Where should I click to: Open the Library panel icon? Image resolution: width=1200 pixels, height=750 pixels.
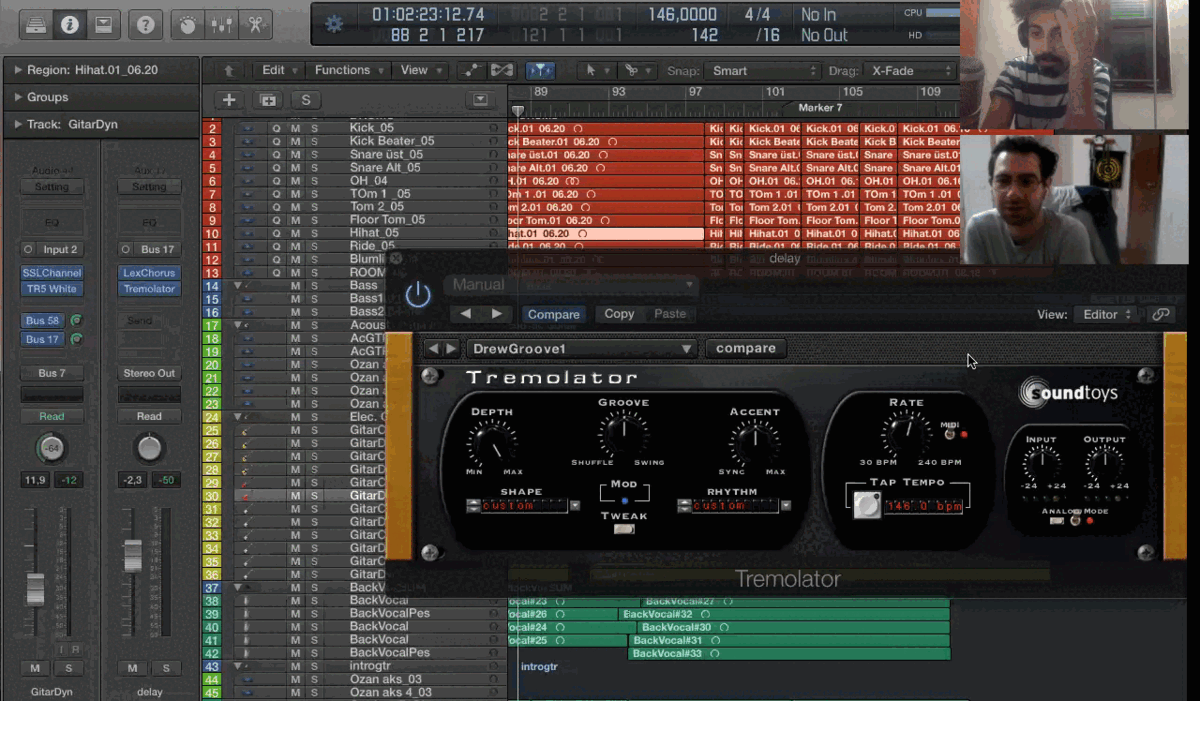36,25
